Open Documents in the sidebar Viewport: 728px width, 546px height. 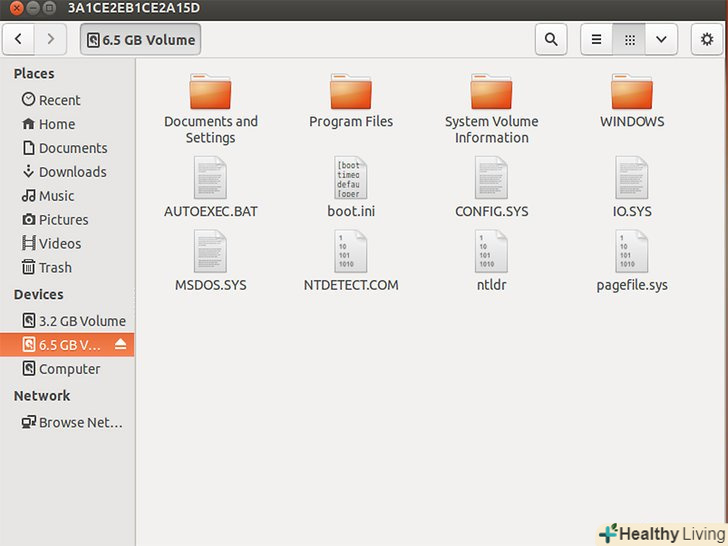point(65,148)
